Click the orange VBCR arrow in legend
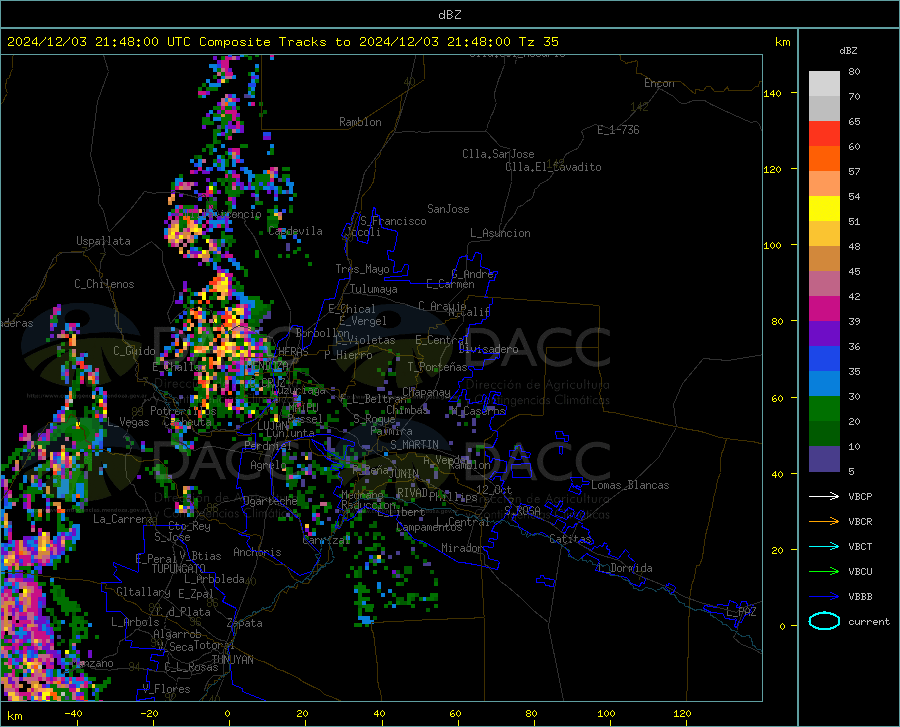 click(x=824, y=522)
